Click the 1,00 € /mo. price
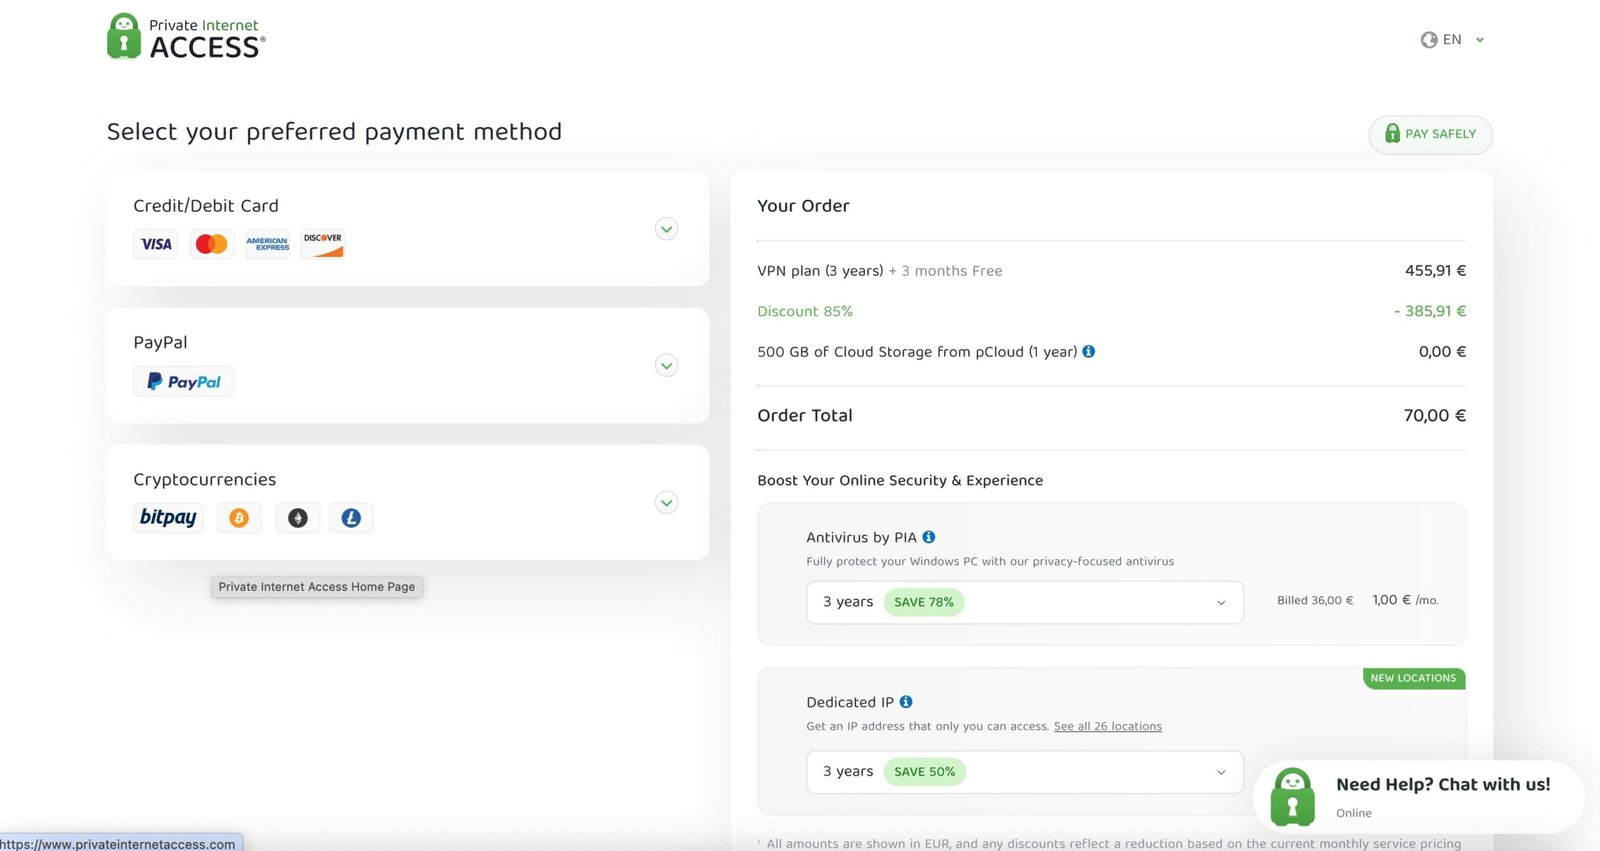The image size is (1600, 851). [1405, 600]
